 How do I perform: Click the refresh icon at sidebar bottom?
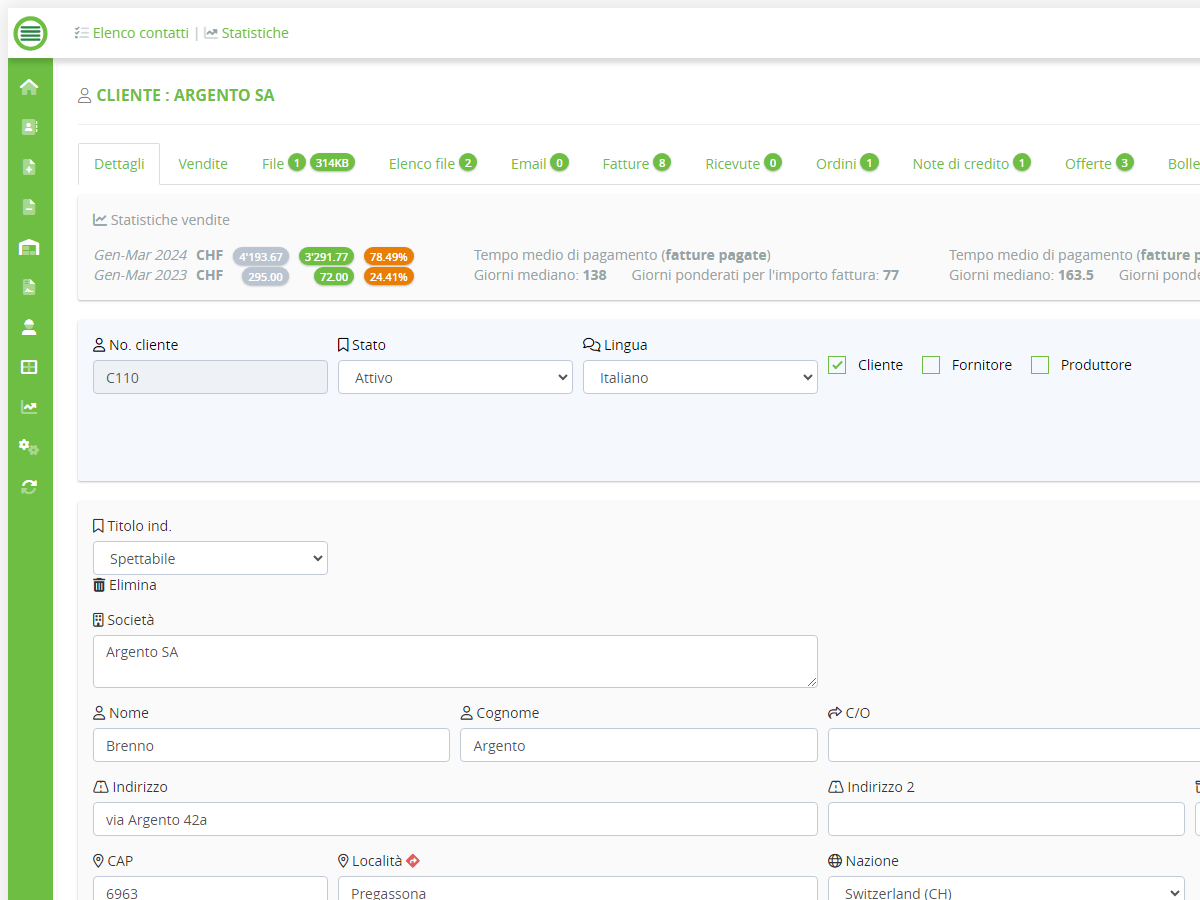[x=29, y=487]
